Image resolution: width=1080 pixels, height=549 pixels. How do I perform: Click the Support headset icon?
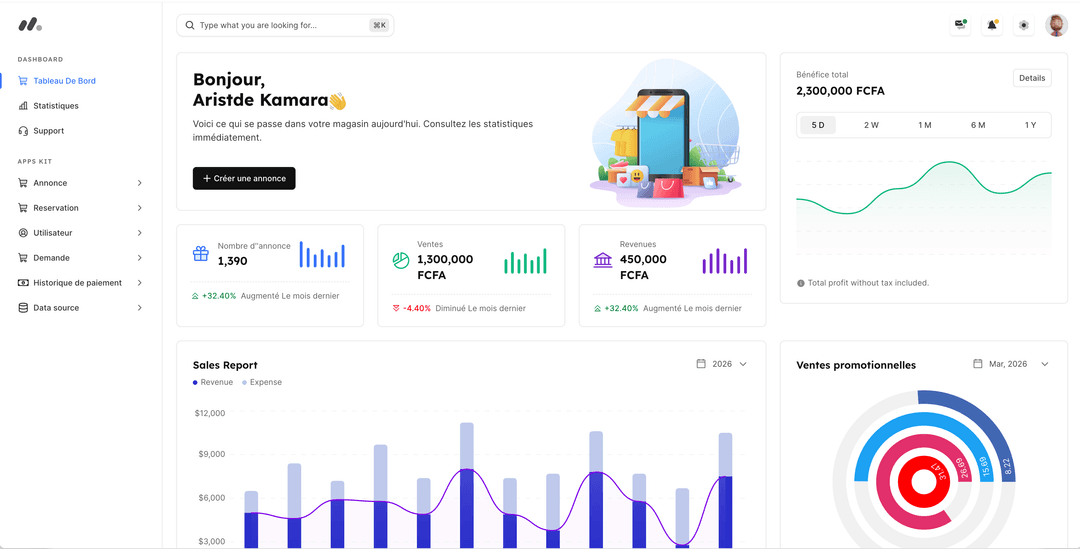[23, 131]
